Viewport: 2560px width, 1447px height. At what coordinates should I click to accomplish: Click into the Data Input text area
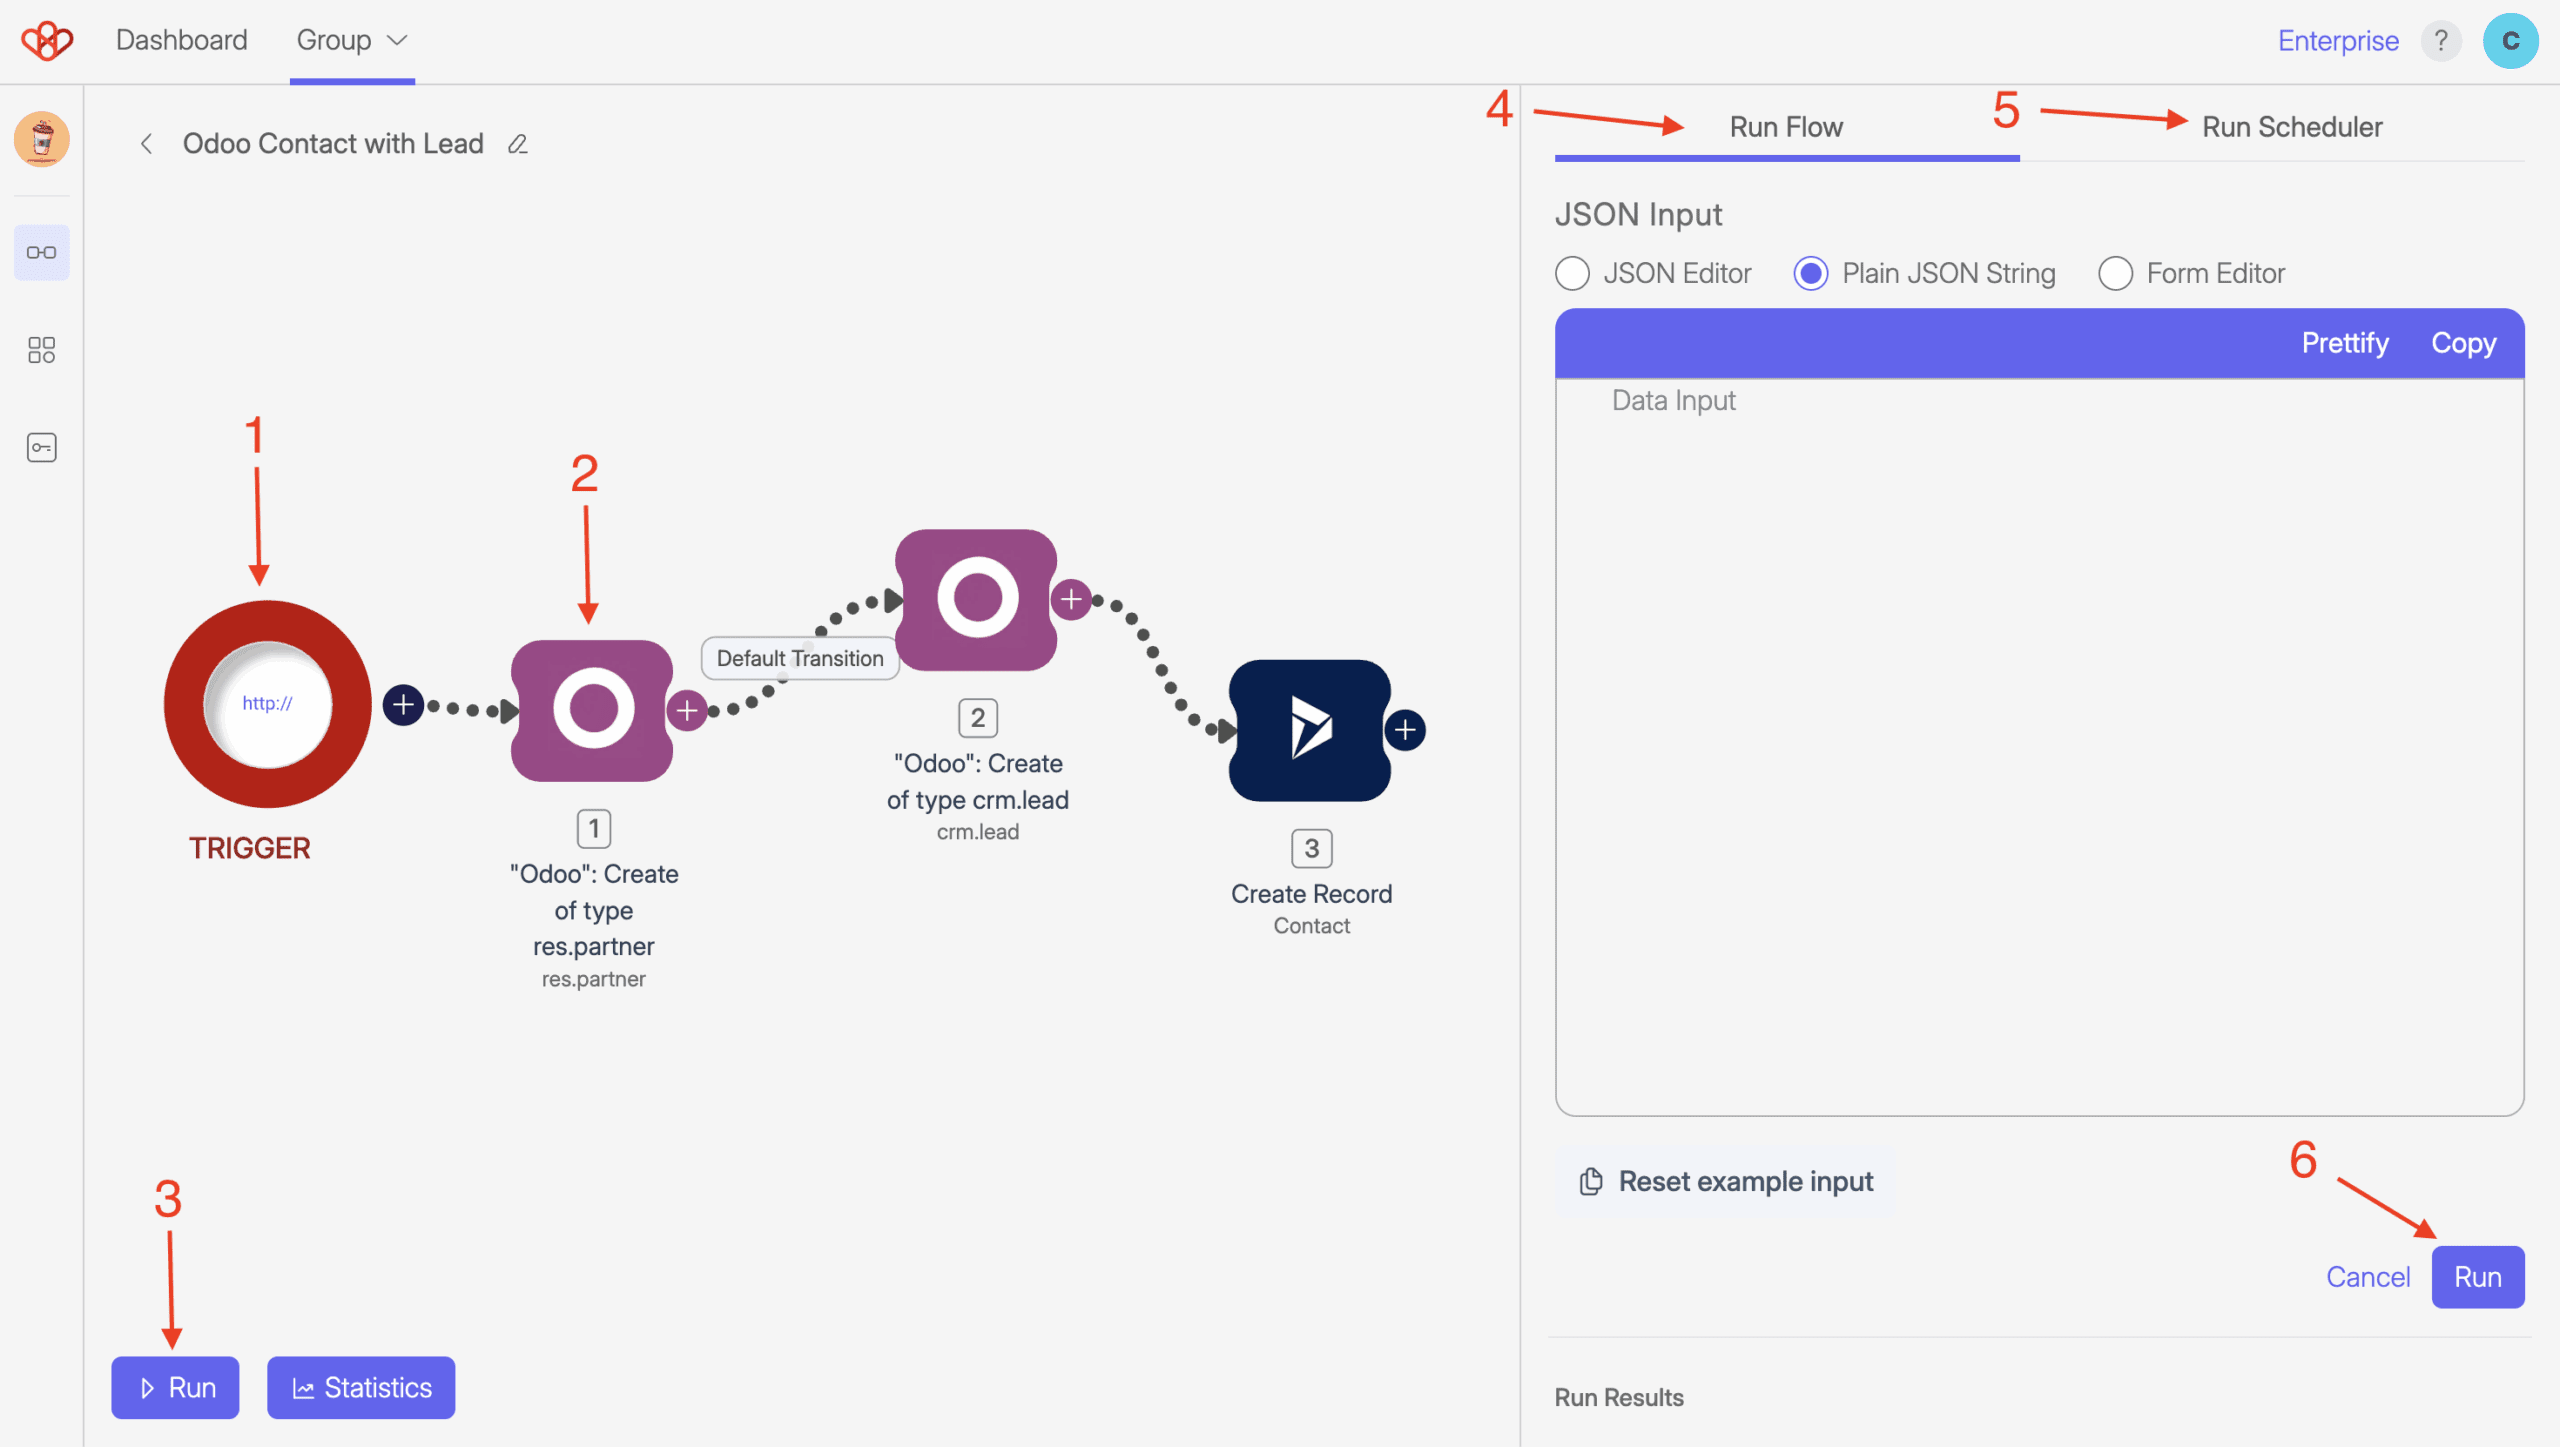click(2040, 745)
